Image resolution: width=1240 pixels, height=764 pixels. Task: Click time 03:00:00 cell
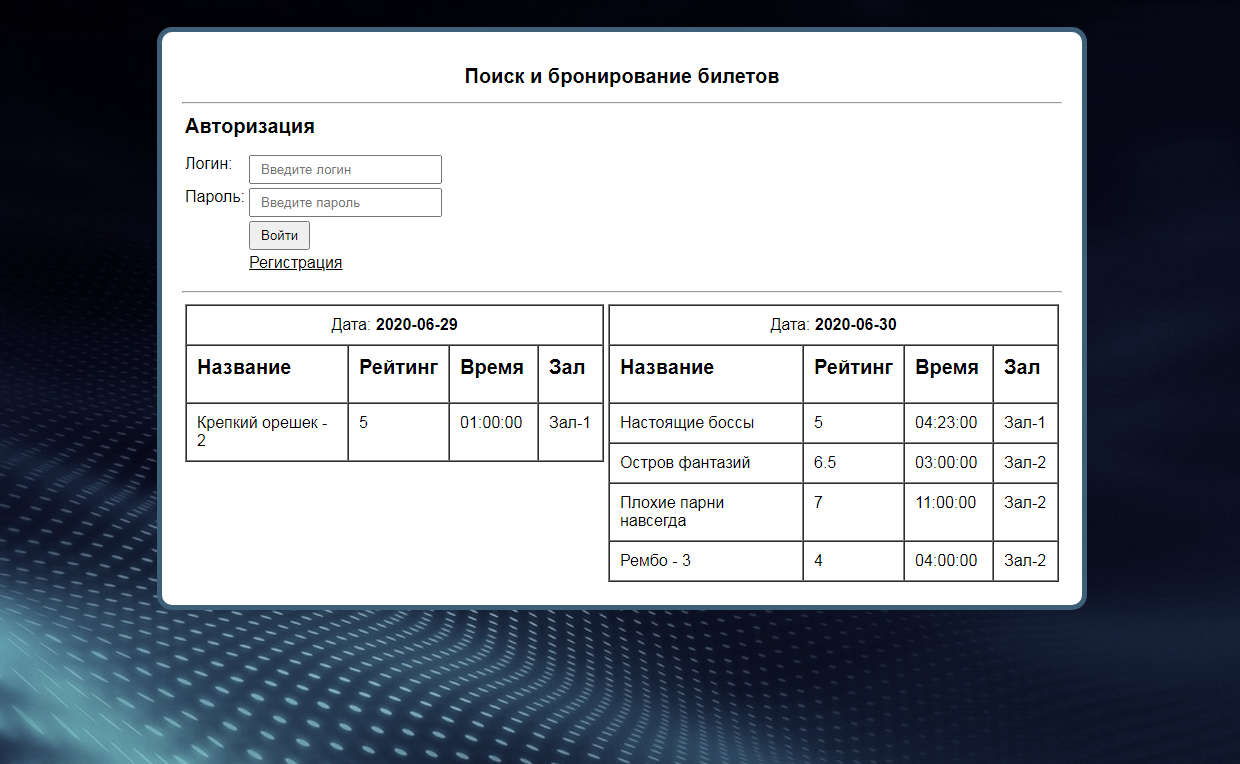(x=948, y=463)
